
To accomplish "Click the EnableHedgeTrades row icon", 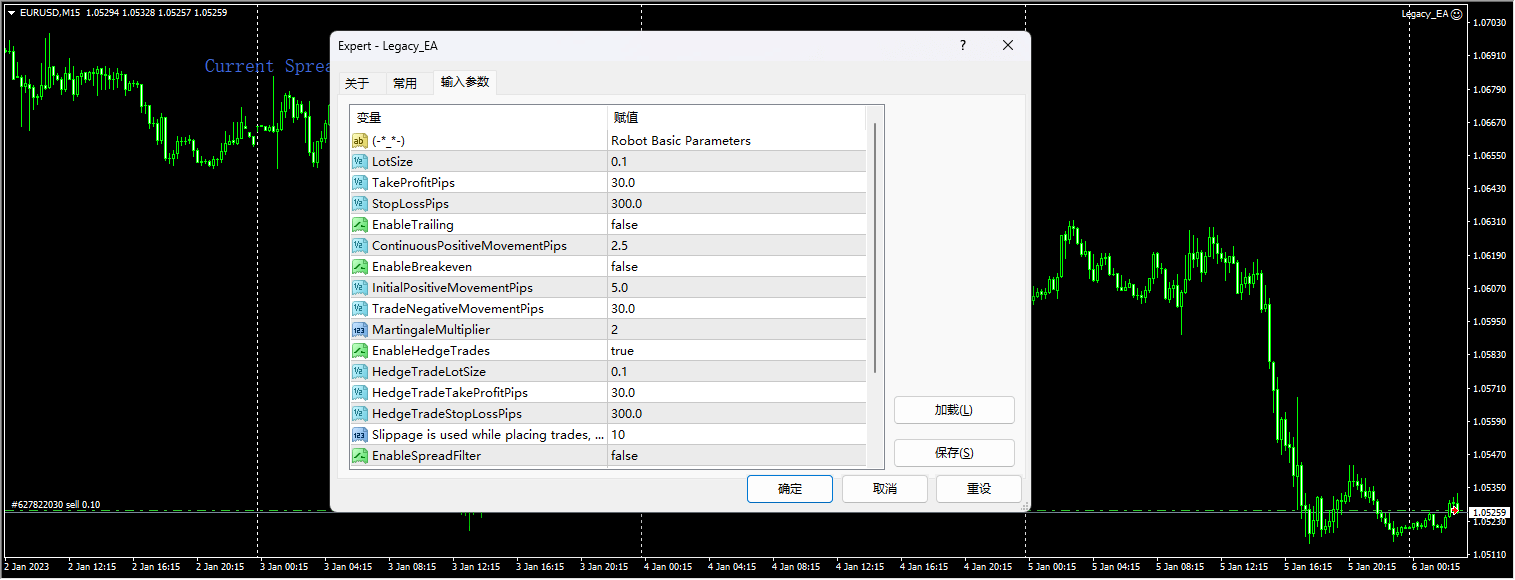I will pyautogui.click(x=360, y=351).
